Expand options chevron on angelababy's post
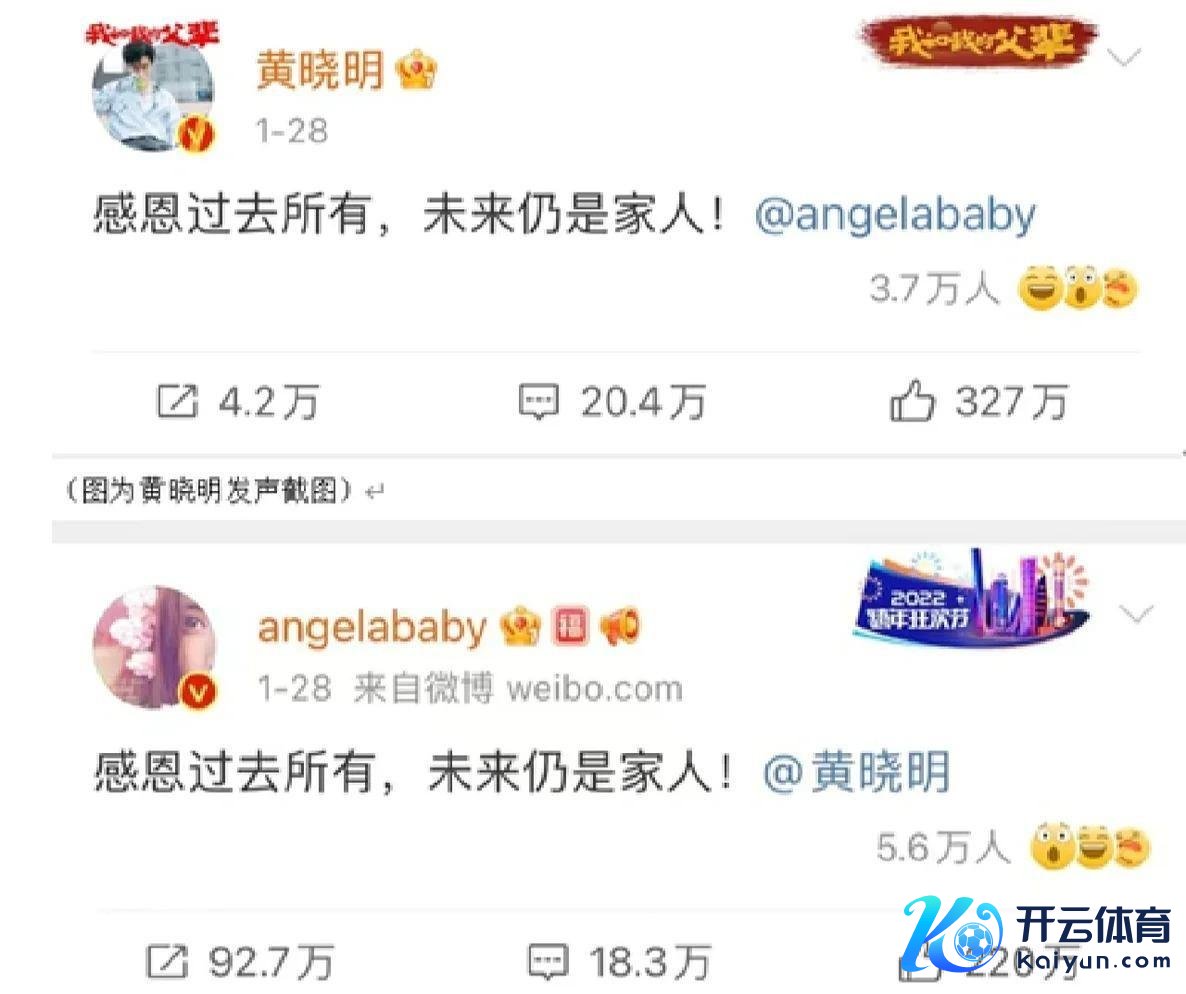1186x994 pixels. click(1135, 613)
